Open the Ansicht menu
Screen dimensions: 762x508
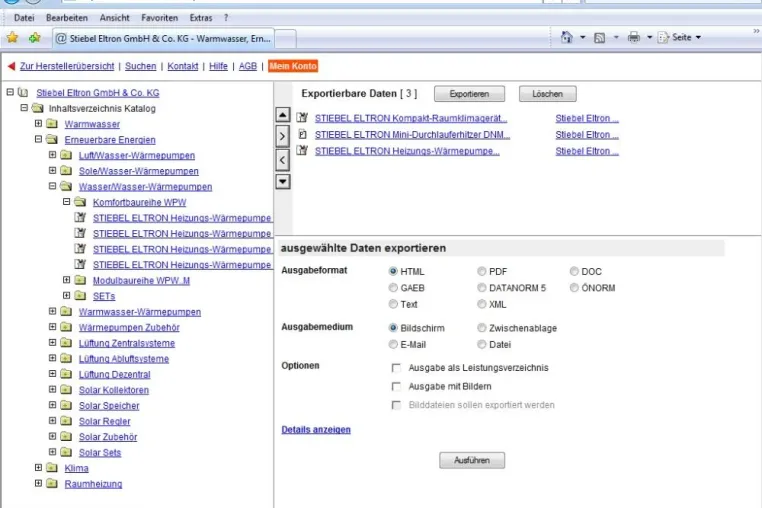(115, 18)
